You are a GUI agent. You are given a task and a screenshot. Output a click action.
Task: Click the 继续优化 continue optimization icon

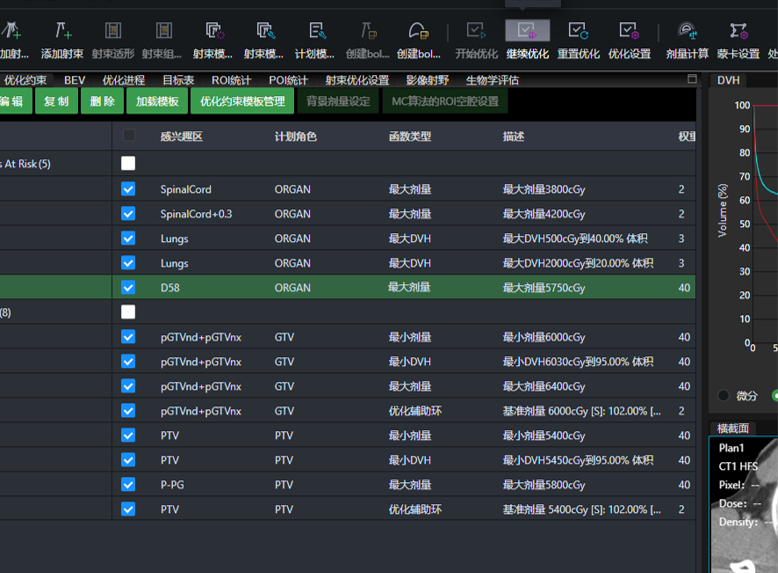(x=527, y=31)
